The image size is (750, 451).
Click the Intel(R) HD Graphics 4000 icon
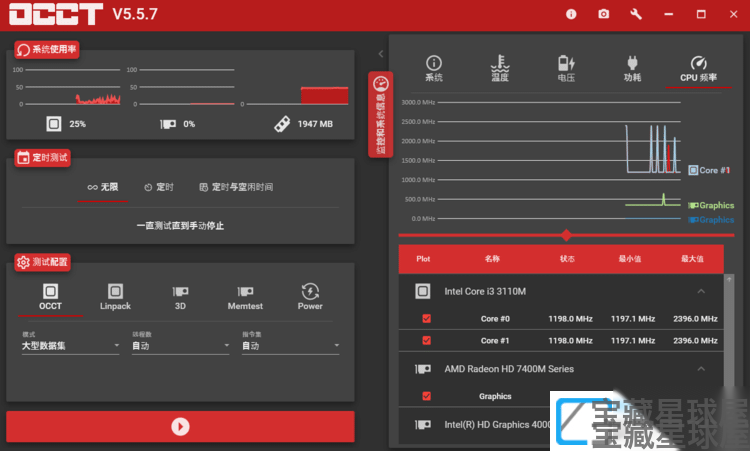(422, 424)
